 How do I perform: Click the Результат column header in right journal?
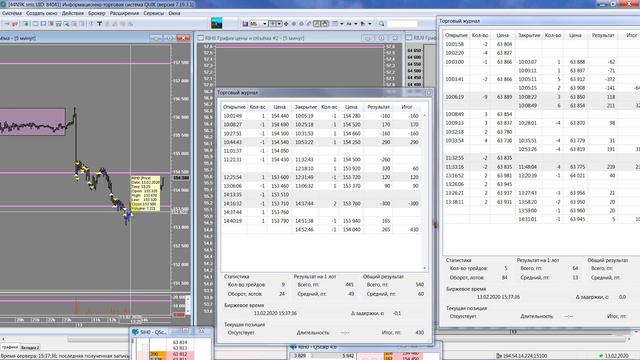(x=603, y=36)
